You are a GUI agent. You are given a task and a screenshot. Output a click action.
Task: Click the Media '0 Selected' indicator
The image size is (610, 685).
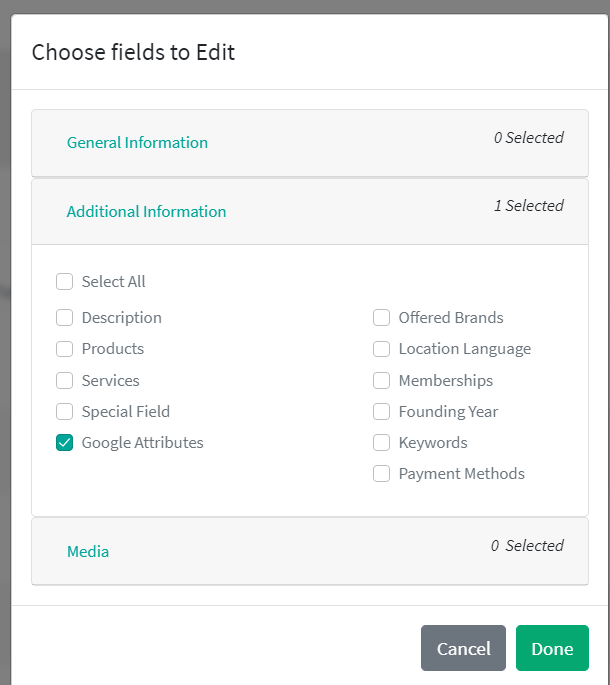(527, 546)
